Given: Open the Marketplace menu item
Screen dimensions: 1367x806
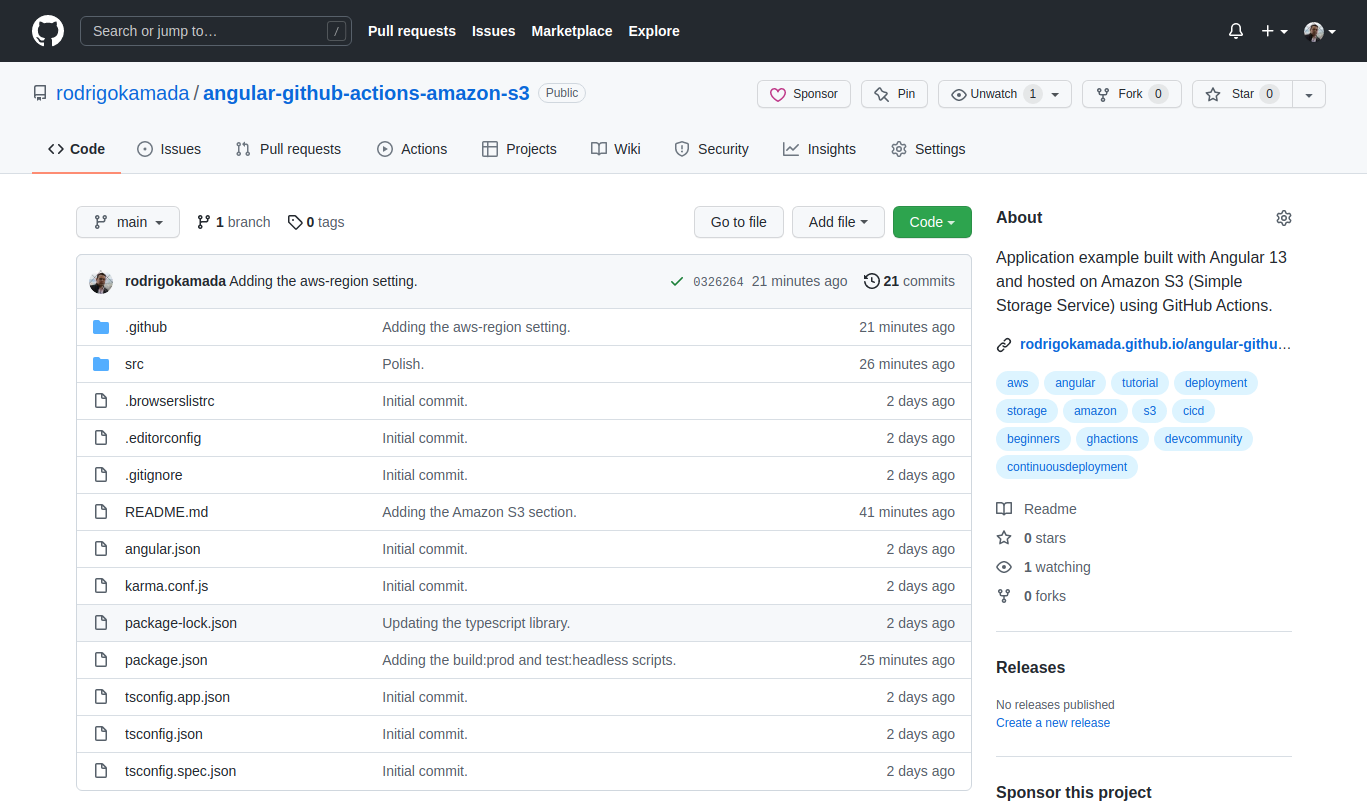Looking at the screenshot, I should tap(571, 31).
